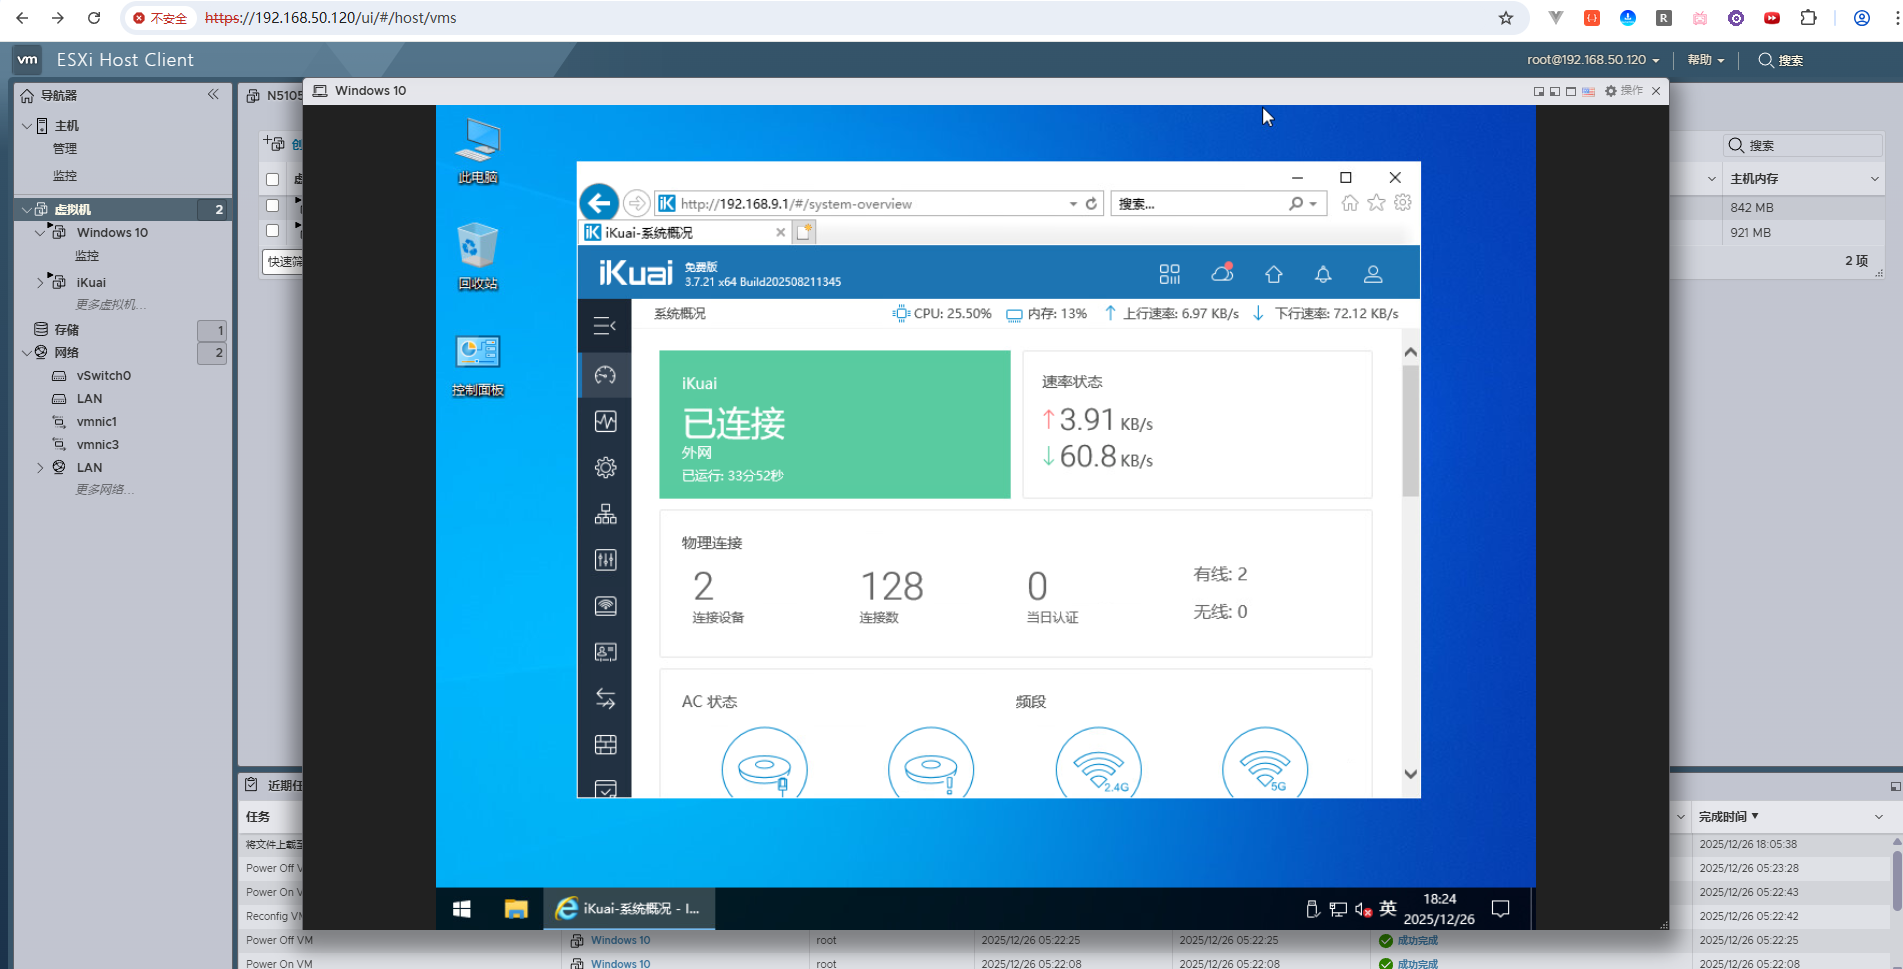The height and width of the screenshot is (969, 1903).
Task: Check the second VM row checkbox
Action: click(272, 231)
